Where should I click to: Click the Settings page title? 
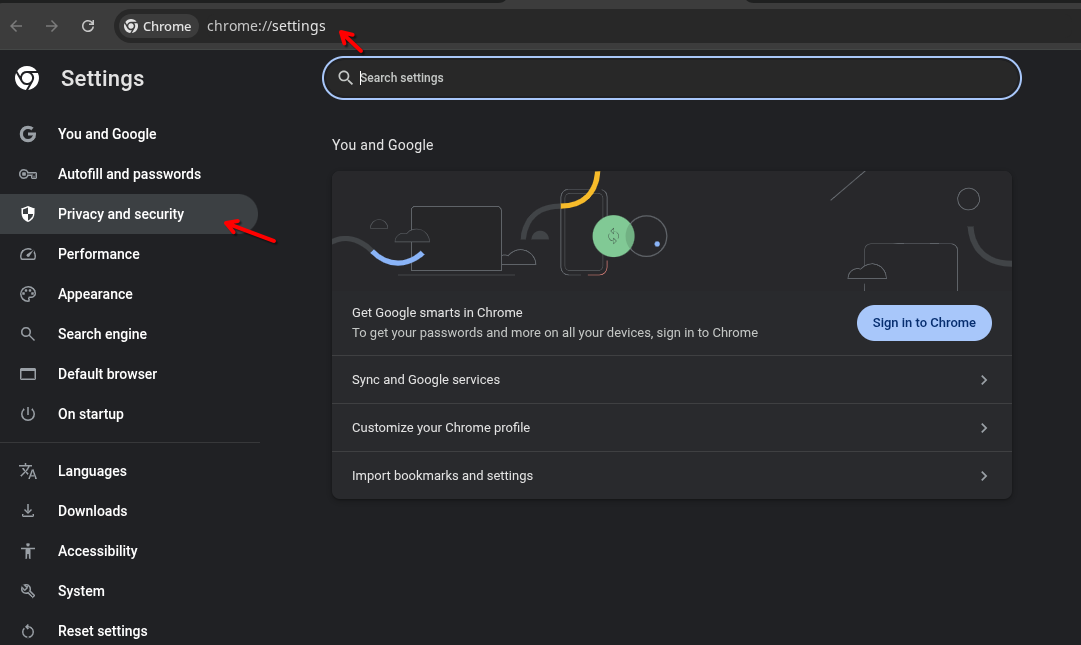click(102, 79)
